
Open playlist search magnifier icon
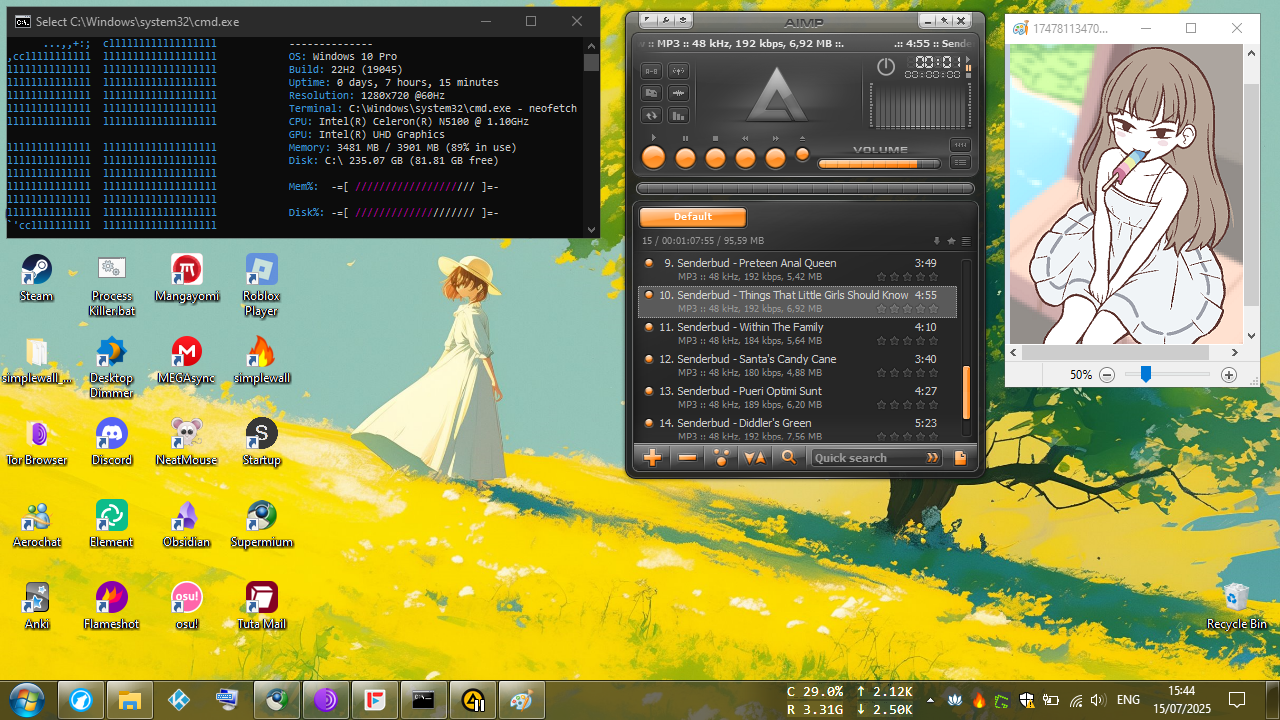click(x=789, y=457)
